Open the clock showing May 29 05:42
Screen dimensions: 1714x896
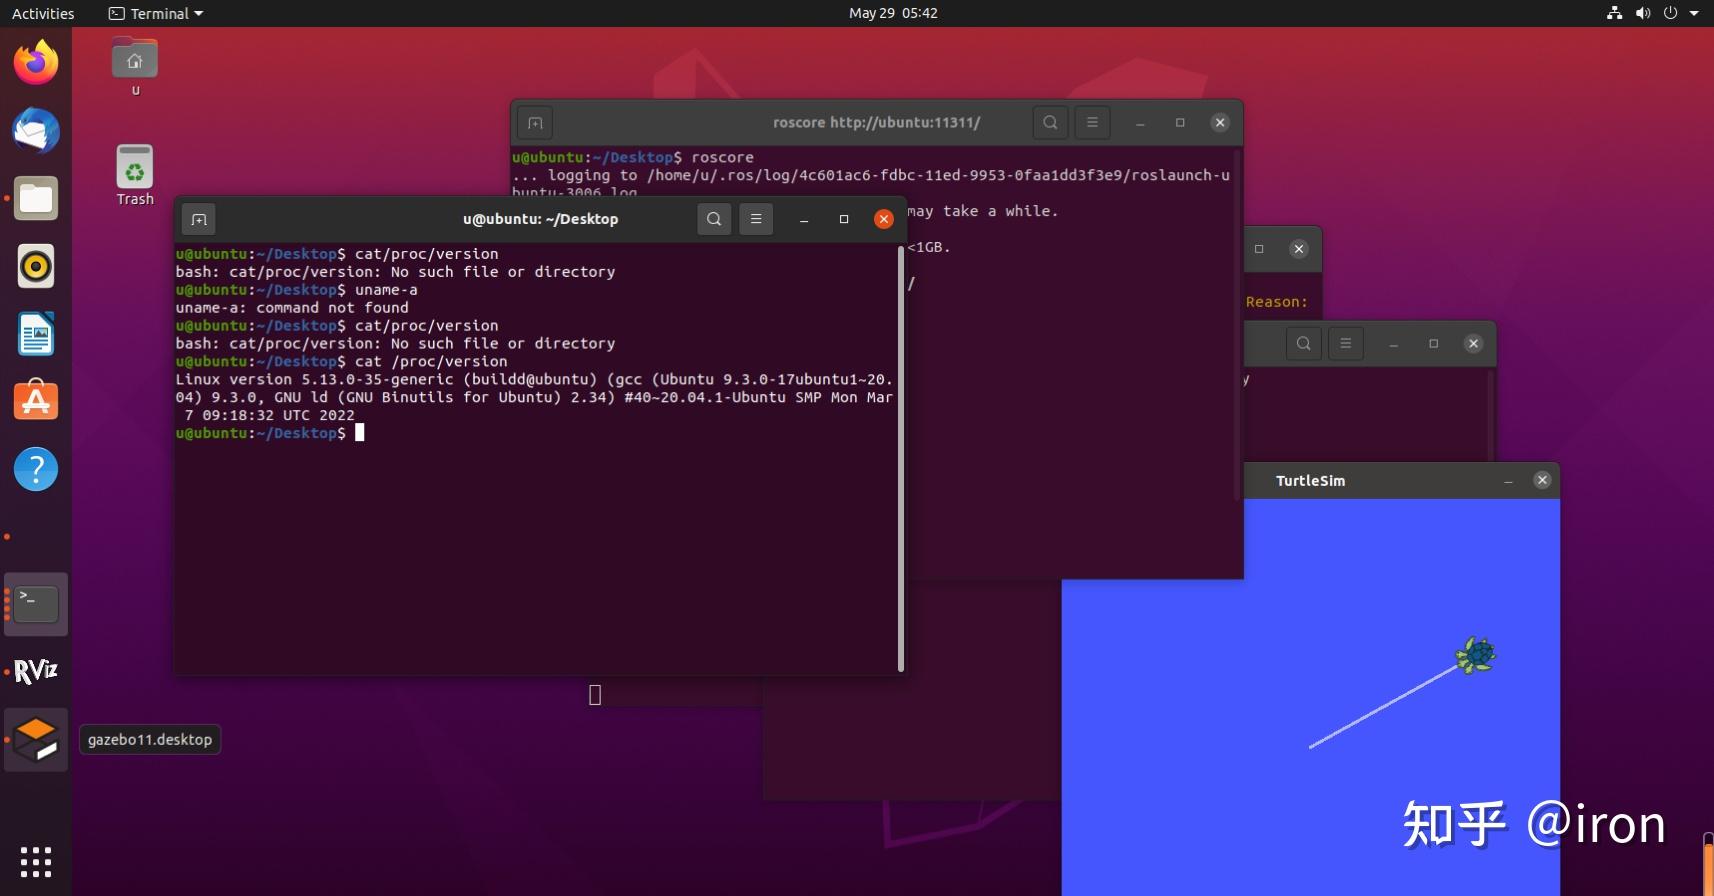[893, 13]
